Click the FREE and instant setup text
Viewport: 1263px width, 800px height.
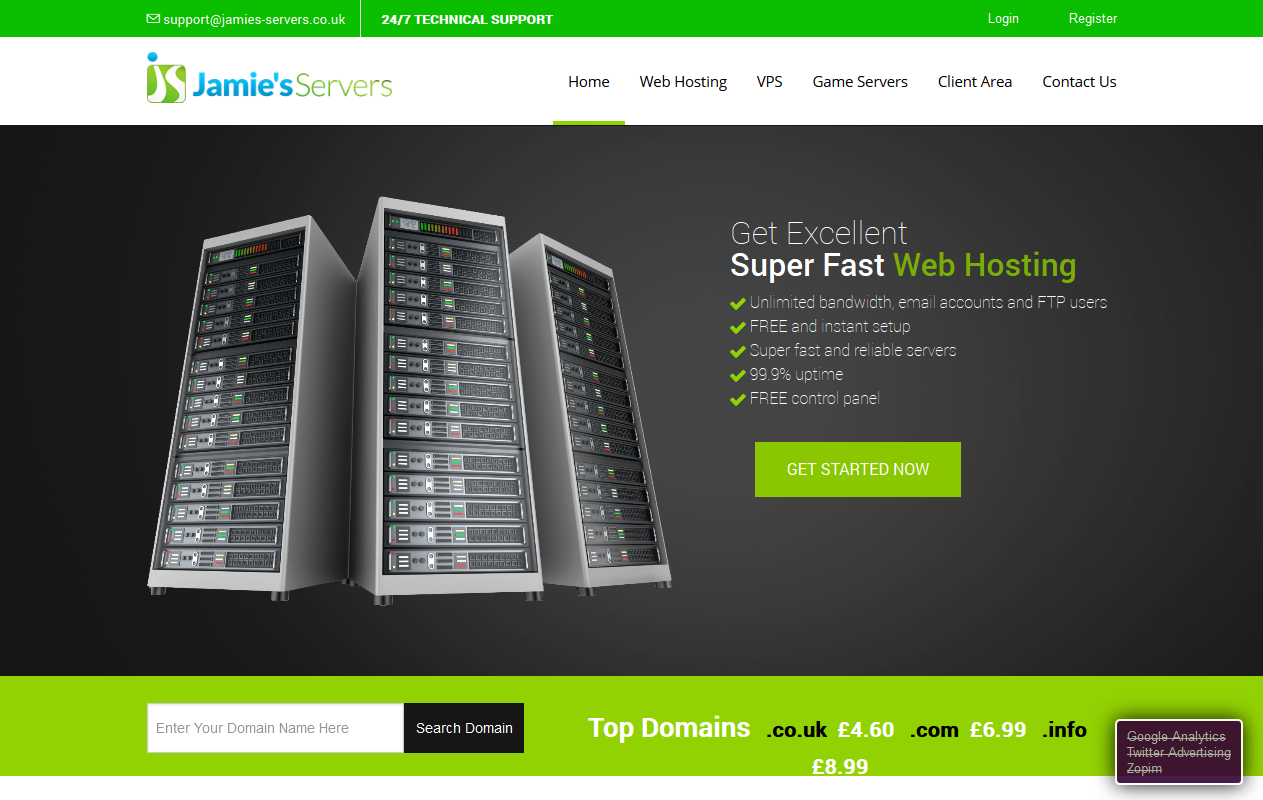[830, 327]
